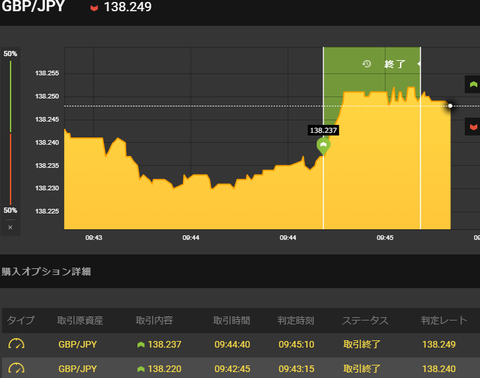
Task: Click the 判定レート column header
Action: pyautogui.click(x=444, y=320)
